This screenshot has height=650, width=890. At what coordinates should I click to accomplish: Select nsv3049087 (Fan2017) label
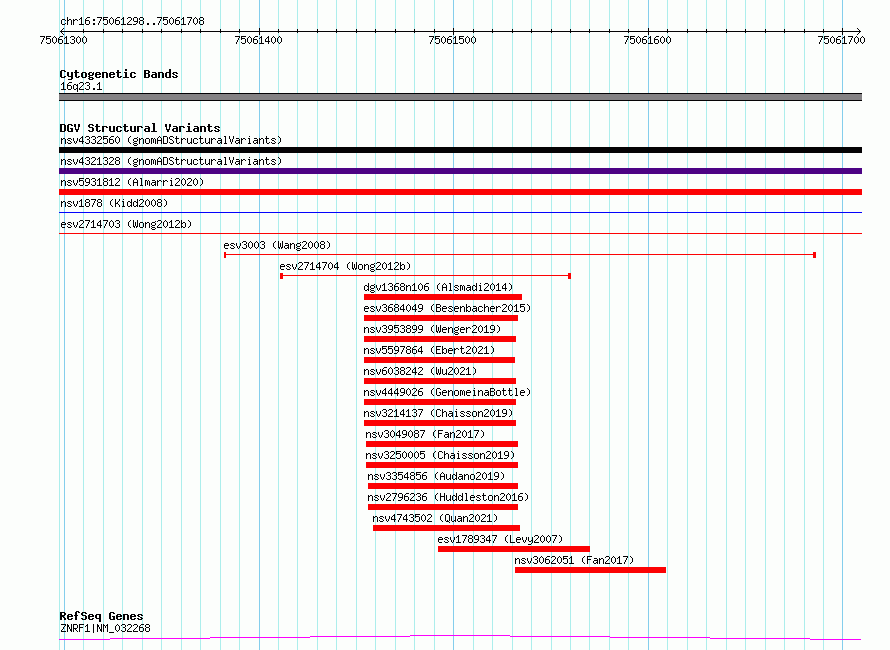(x=425, y=434)
